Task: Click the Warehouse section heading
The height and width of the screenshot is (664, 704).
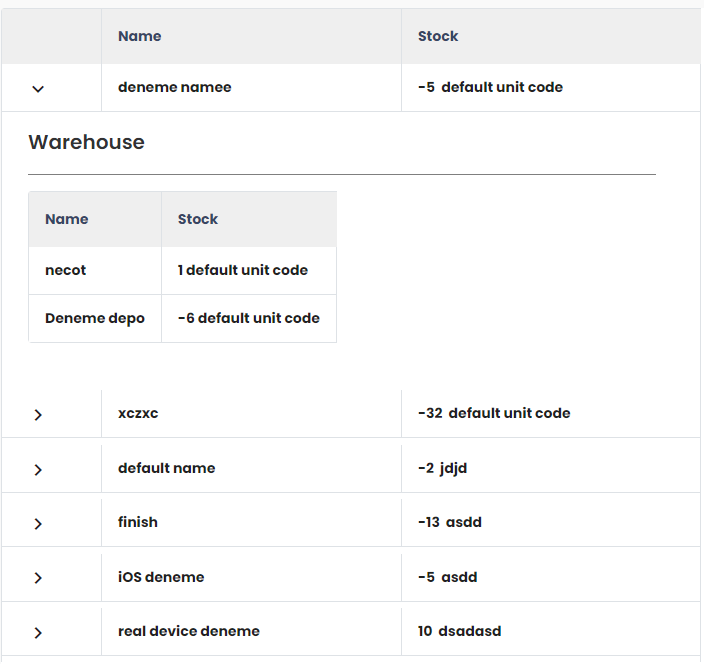Action: (x=86, y=142)
